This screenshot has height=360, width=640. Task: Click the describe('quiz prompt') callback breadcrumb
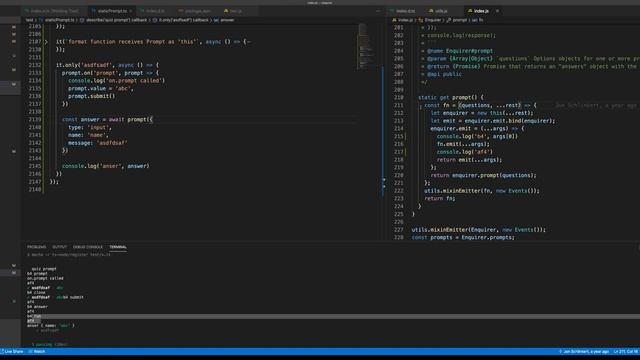113,20
